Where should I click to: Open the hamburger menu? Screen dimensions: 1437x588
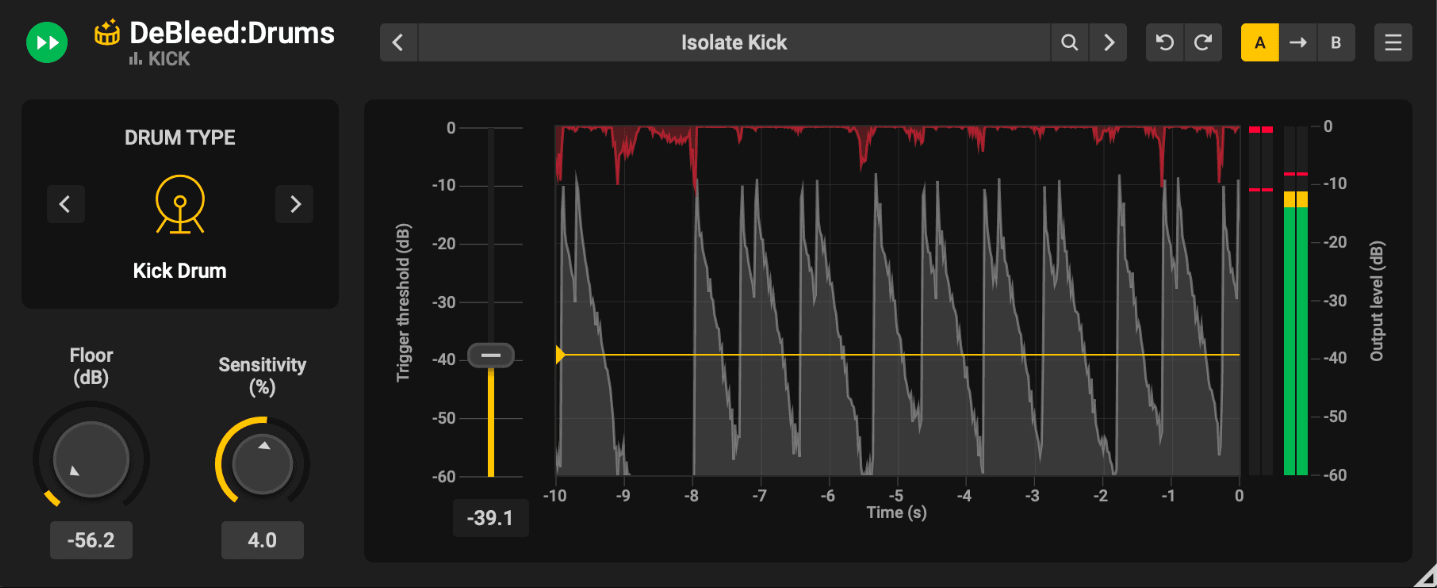(x=1393, y=43)
